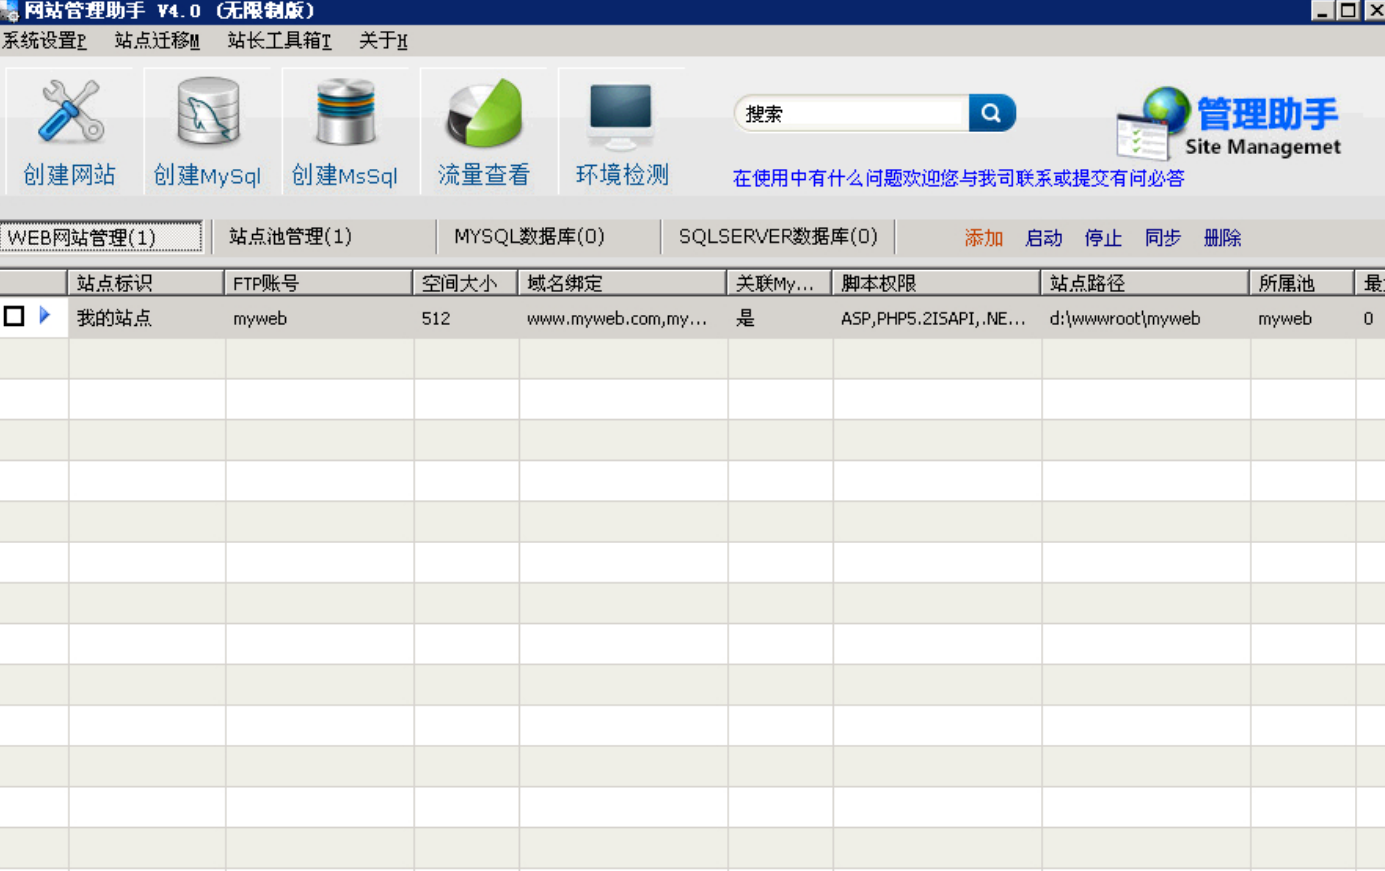Viewport: 1385px width, 871px height.
Task: Click the 创建网站 wrench icon
Action: [x=69, y=112]
